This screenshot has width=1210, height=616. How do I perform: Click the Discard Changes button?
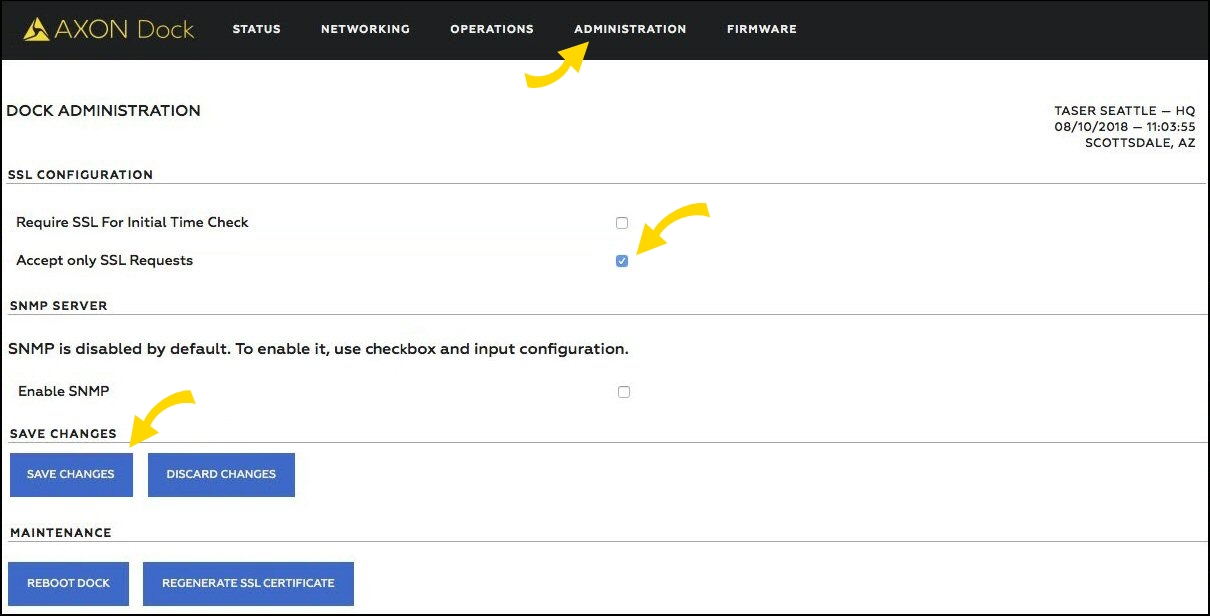221,474
